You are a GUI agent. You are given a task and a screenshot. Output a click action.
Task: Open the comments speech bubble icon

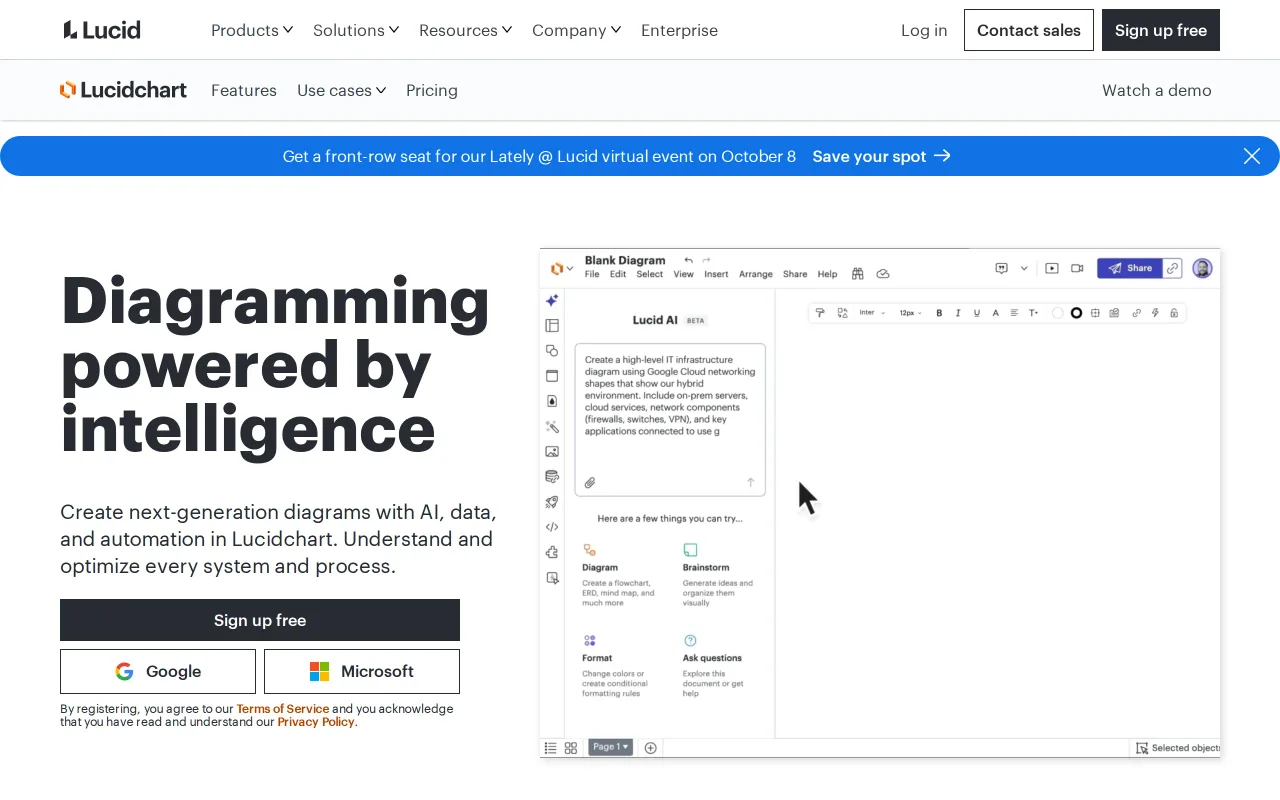coord(1001,268)
